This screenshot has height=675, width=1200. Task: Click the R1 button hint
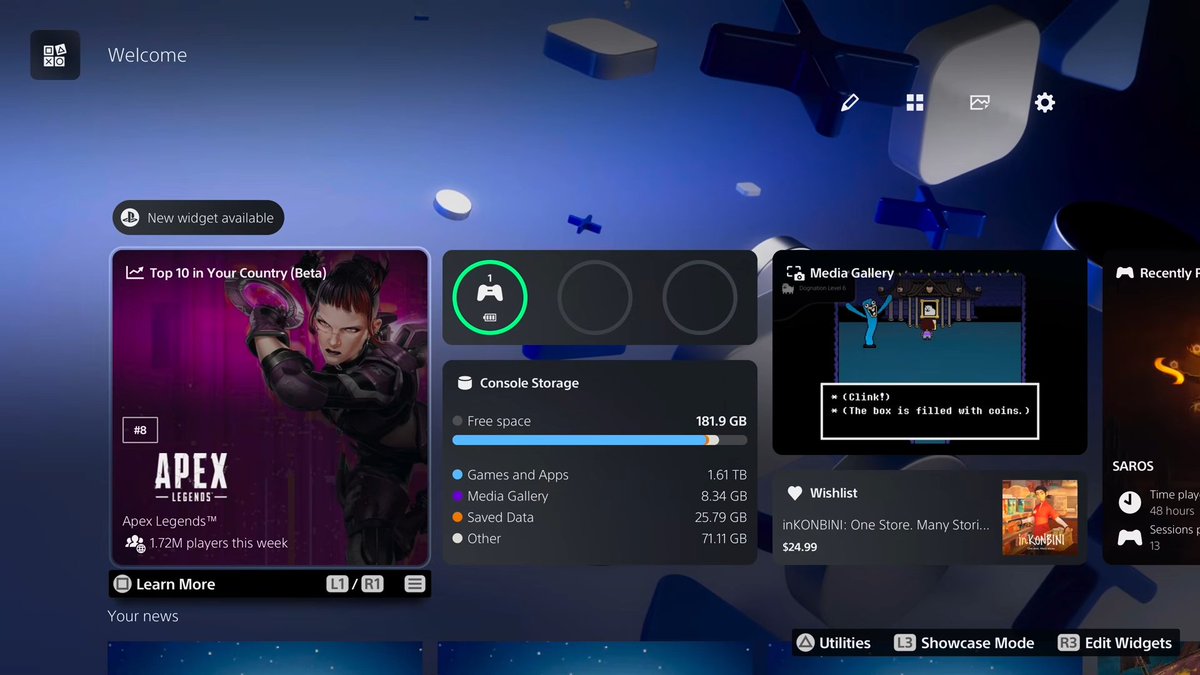(x=372, y=584)
